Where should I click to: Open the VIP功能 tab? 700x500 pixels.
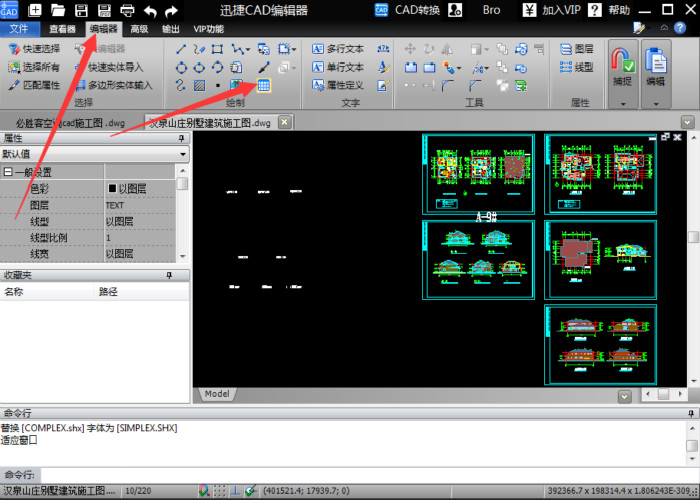pos(208,29)
